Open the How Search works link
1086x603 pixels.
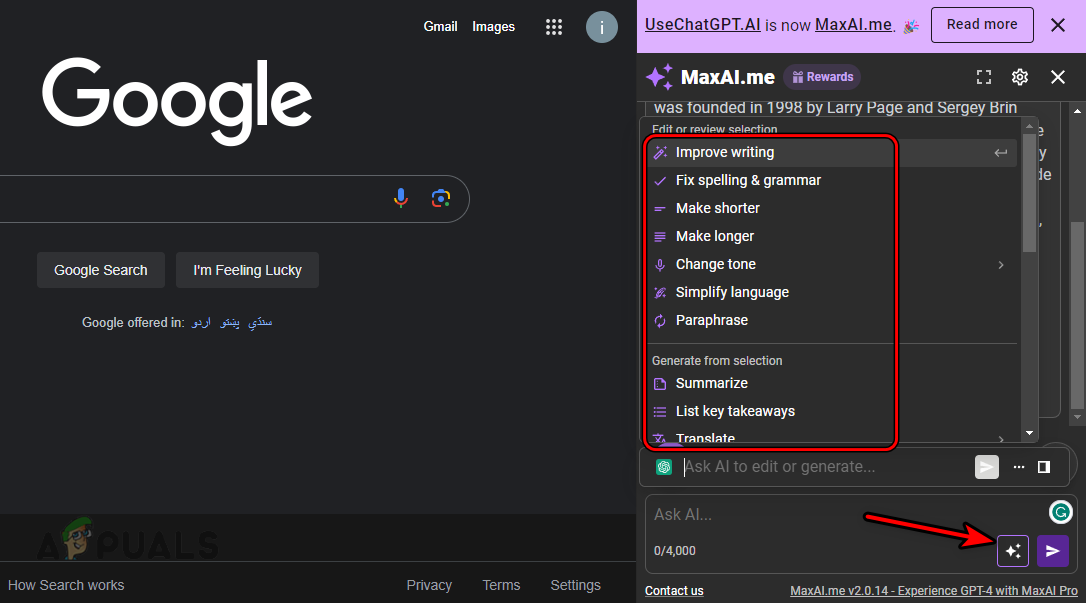[66, 585]
